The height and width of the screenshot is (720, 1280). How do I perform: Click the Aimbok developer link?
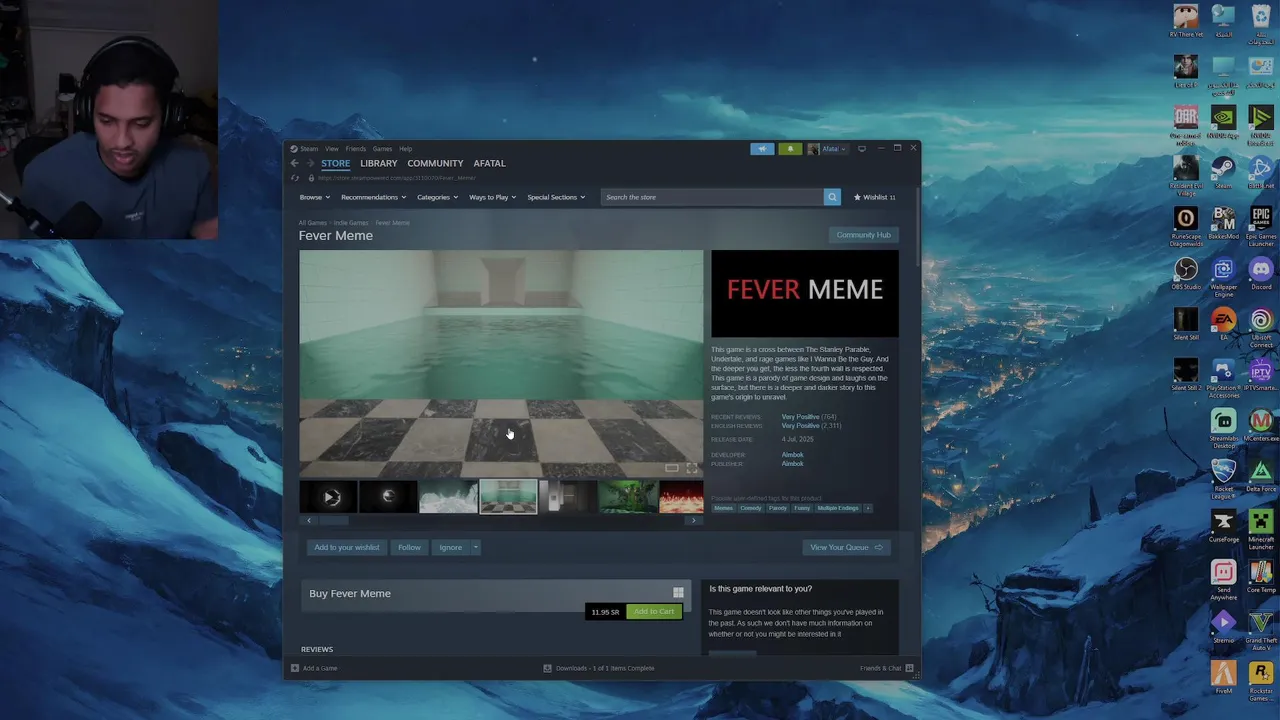(x=792, y=455)
